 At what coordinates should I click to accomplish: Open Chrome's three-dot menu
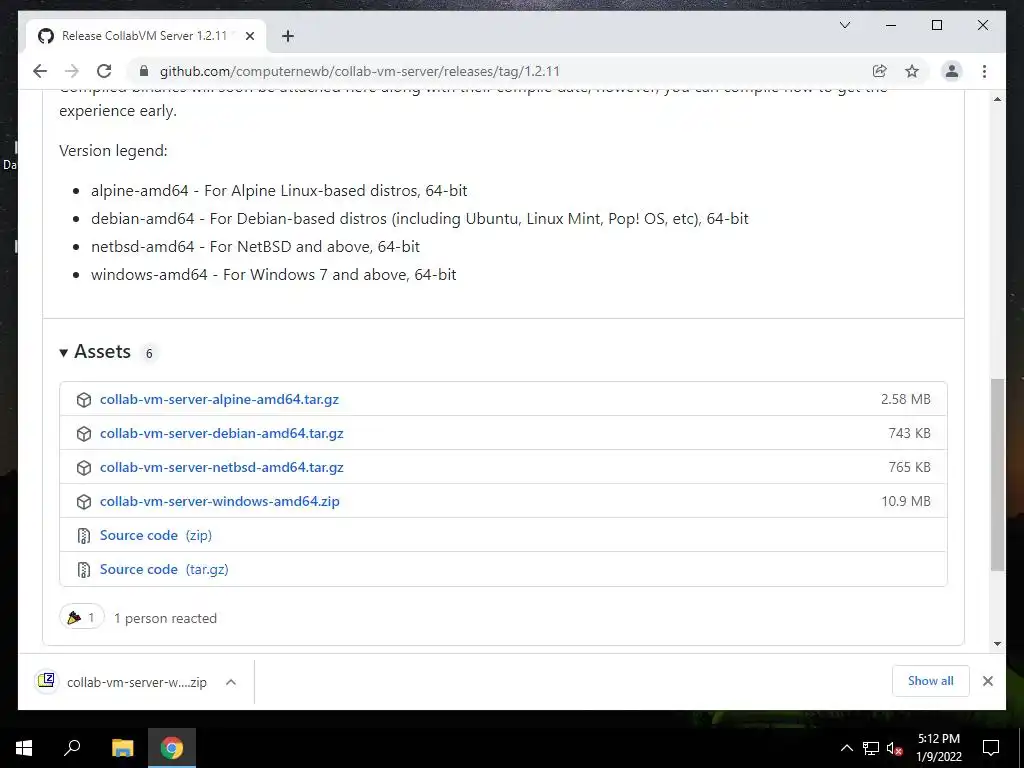point(984,71)
